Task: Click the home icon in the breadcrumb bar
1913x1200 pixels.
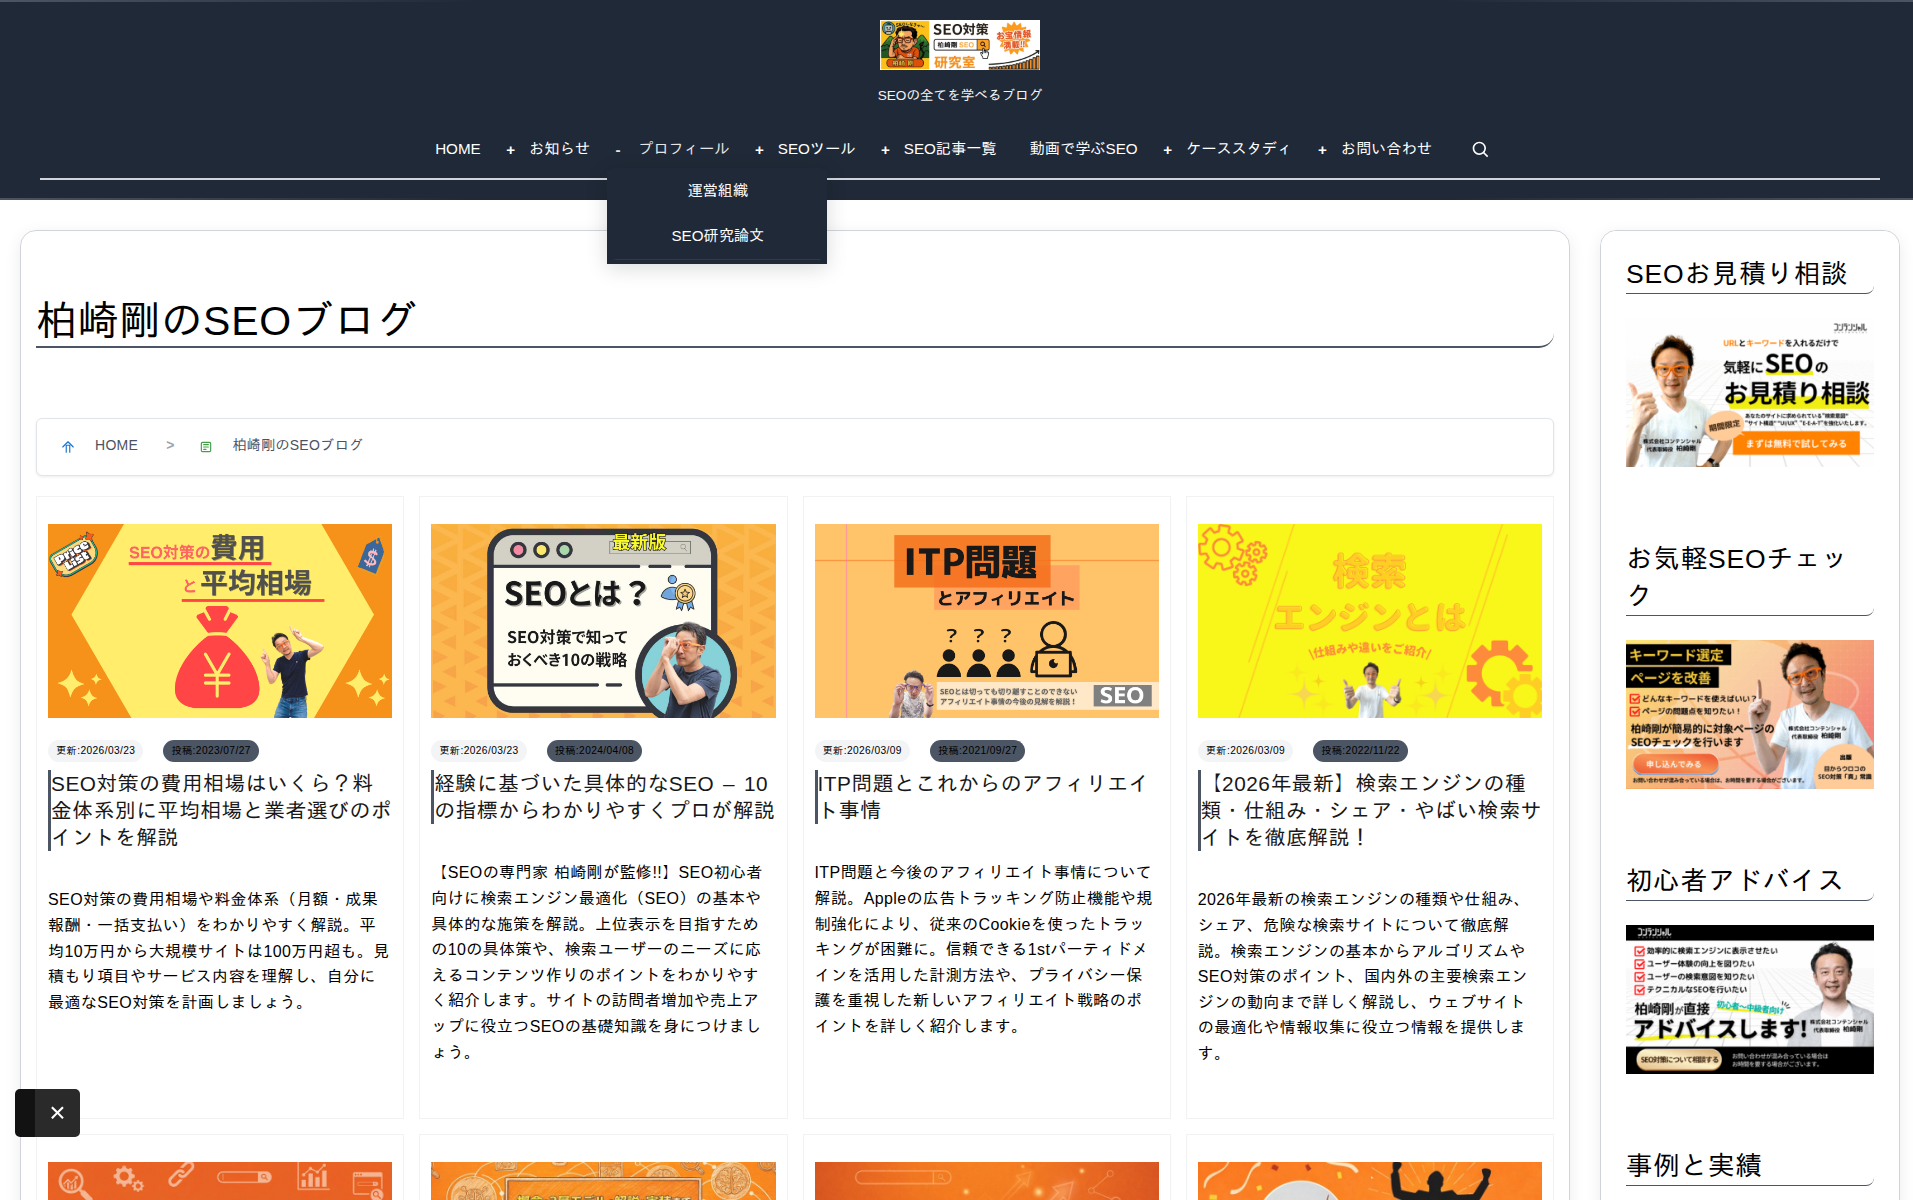Action: point(68,446)
